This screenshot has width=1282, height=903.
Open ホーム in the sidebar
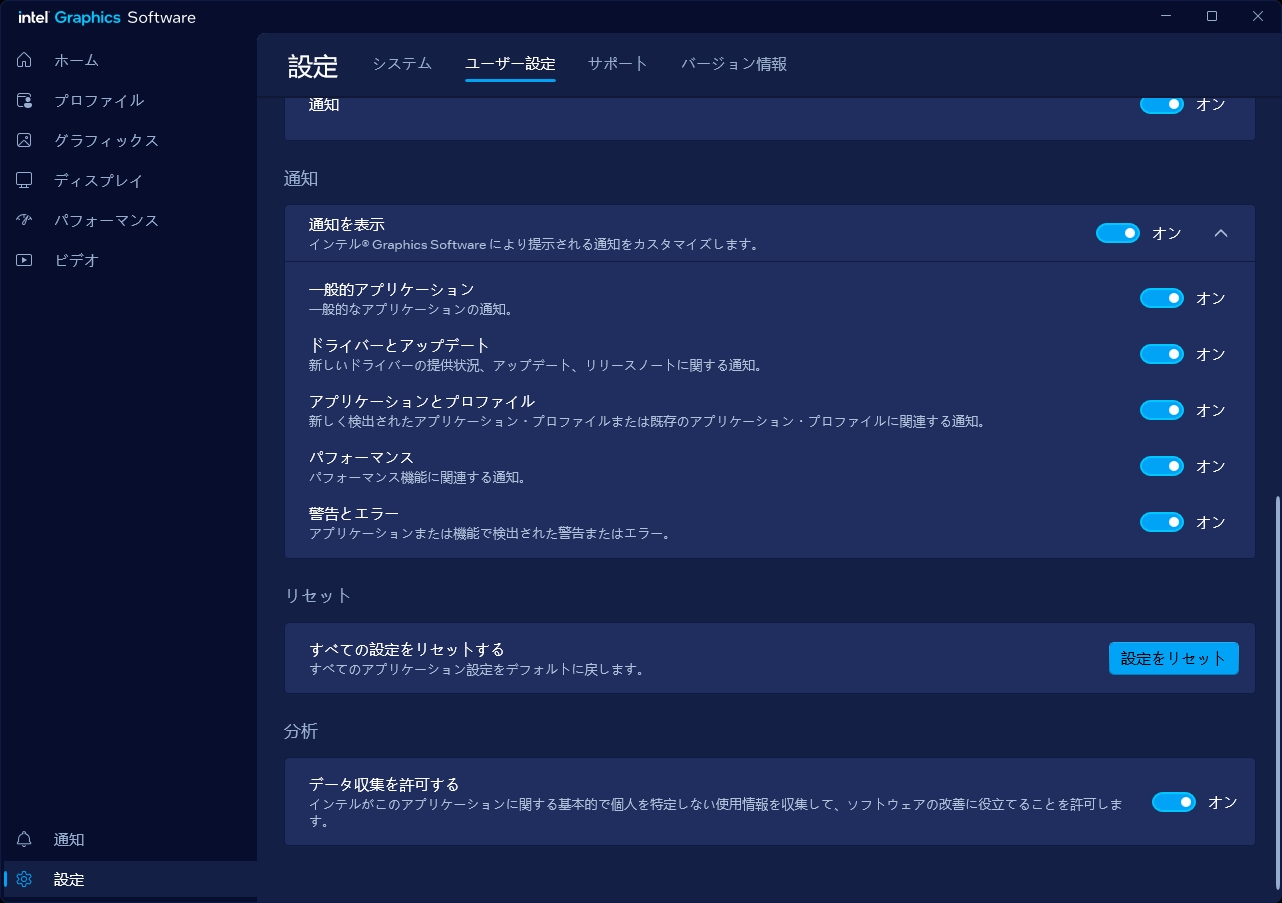coord(128,60)
